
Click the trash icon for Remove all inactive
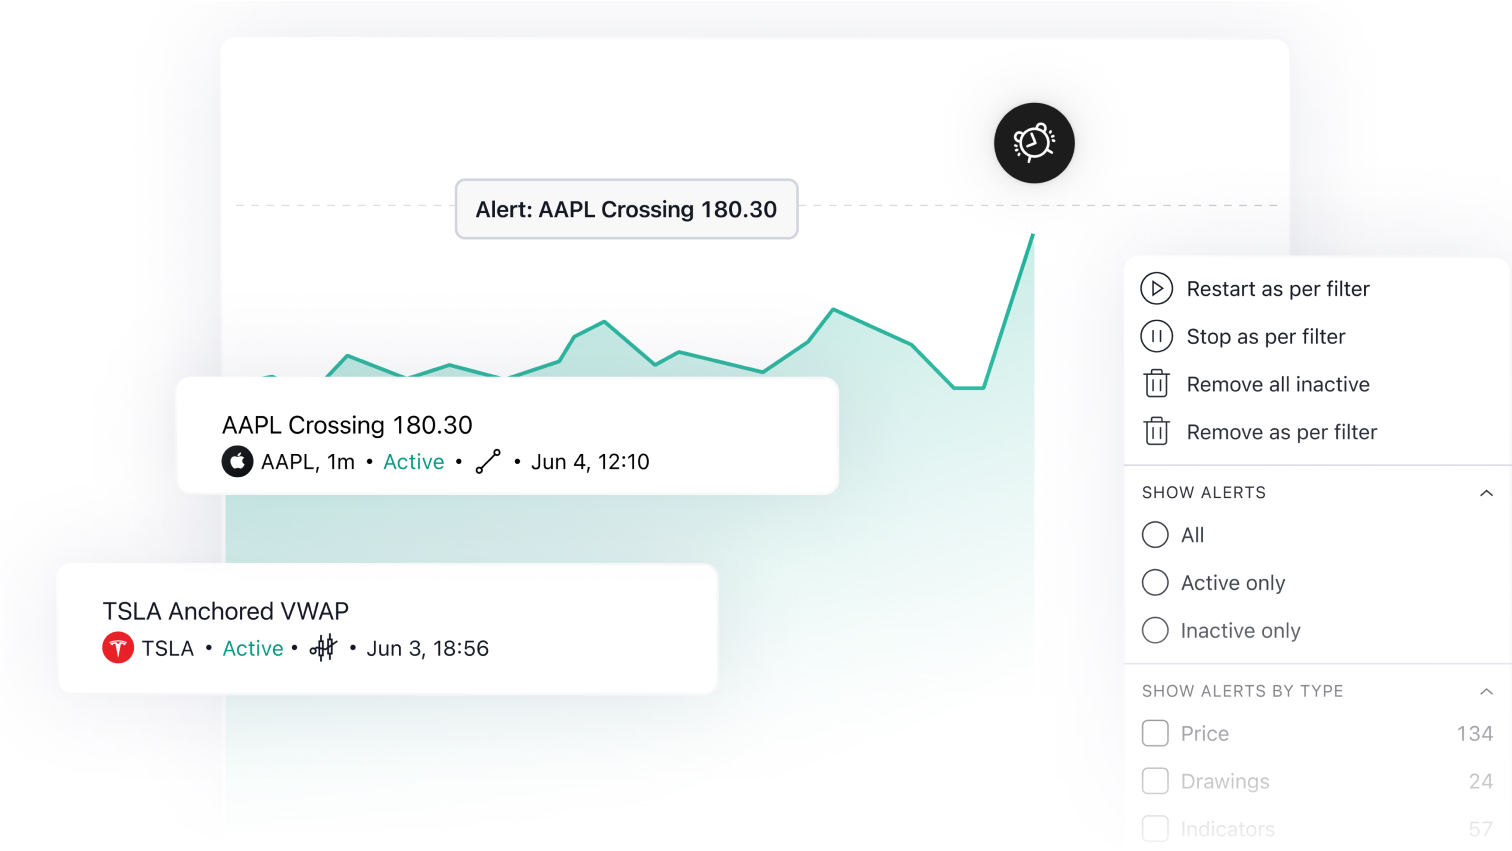tap(1156, 384)
